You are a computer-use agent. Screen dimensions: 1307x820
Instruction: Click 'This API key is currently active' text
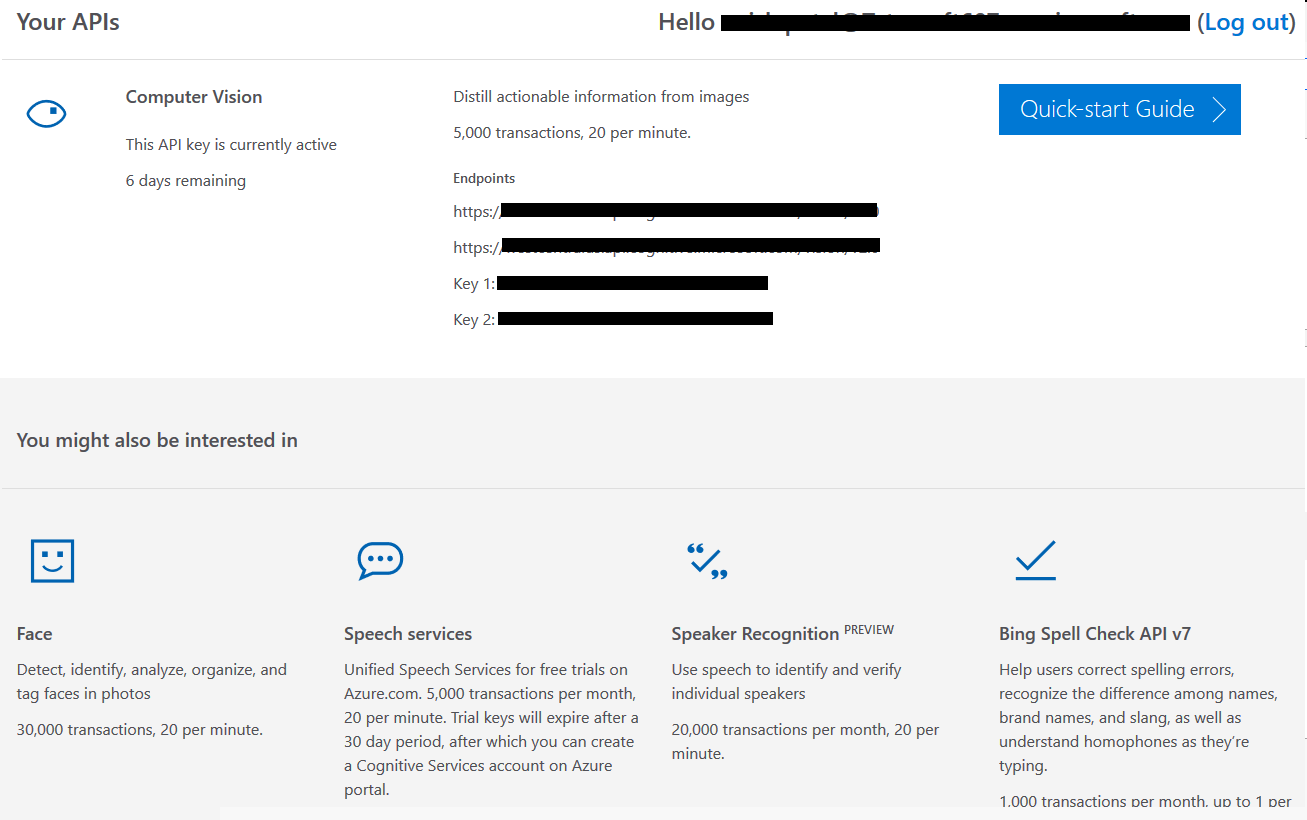coord(231,145)
